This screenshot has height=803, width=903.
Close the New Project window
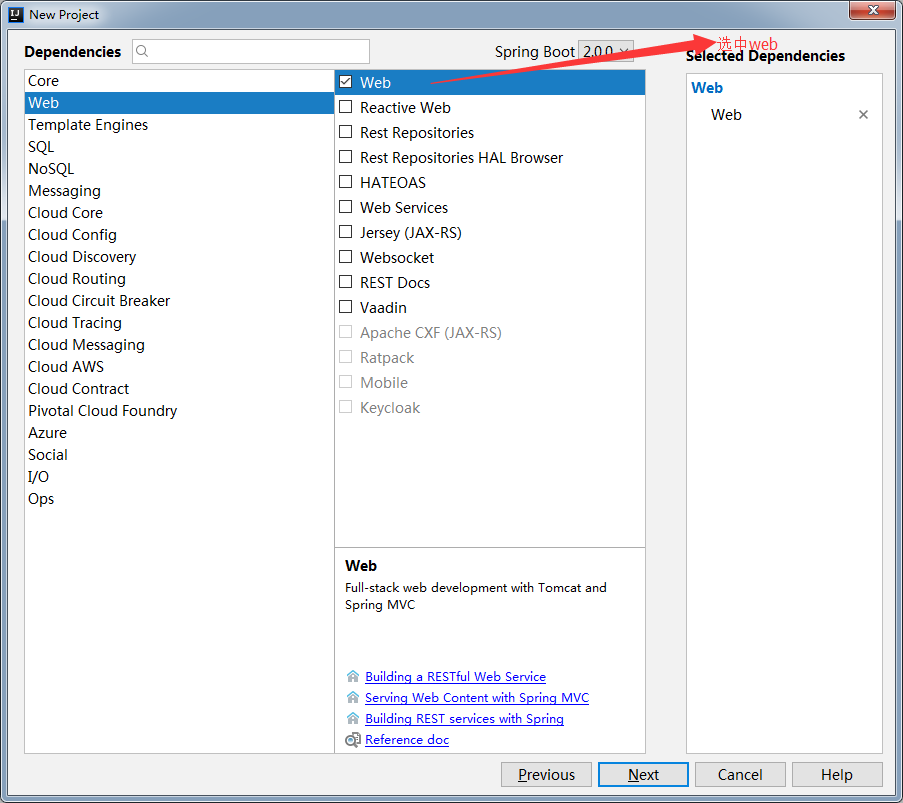pos(872,10)
